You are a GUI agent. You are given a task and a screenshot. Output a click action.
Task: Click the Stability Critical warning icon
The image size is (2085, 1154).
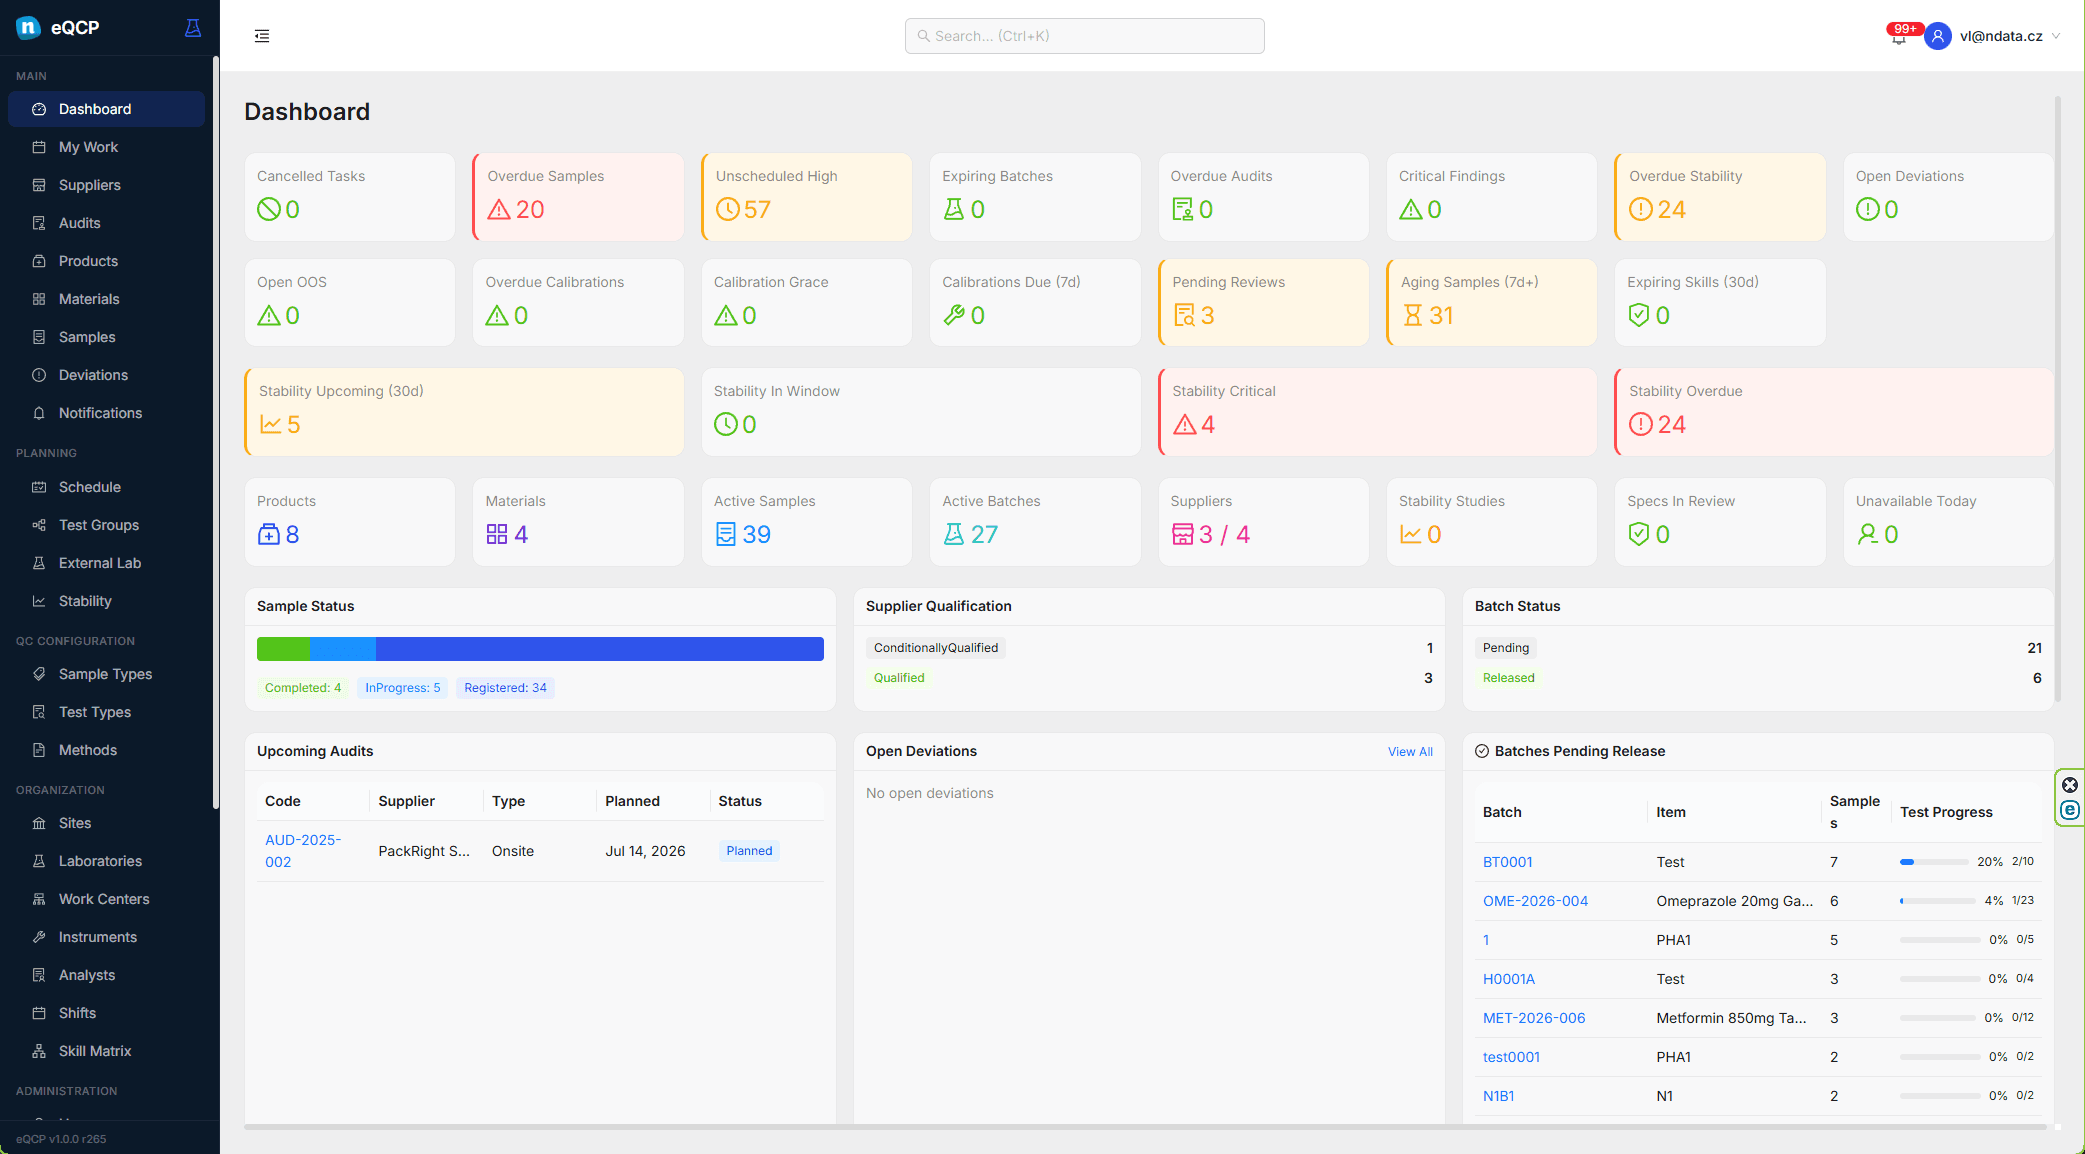tap(1185, 425)
